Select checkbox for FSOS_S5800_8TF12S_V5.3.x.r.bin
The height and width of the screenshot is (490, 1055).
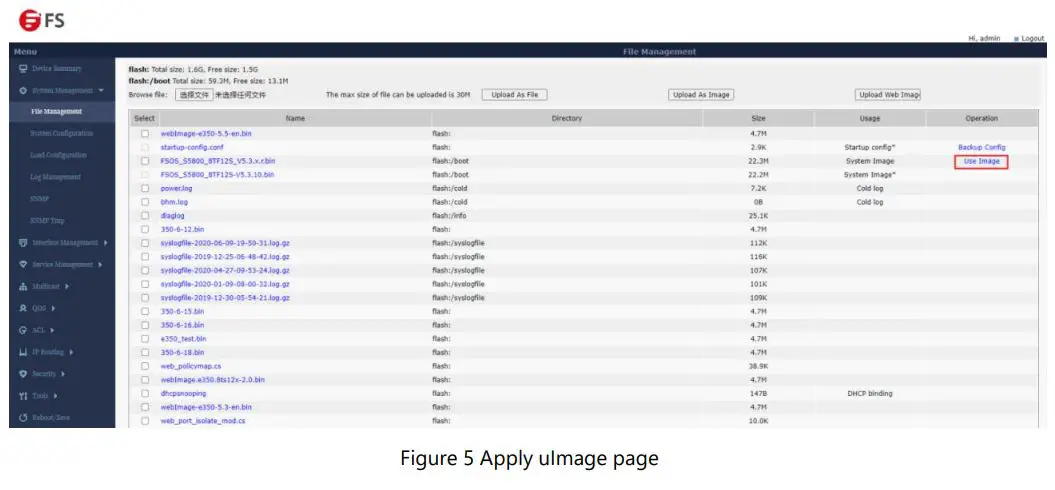tap(145, 161)
